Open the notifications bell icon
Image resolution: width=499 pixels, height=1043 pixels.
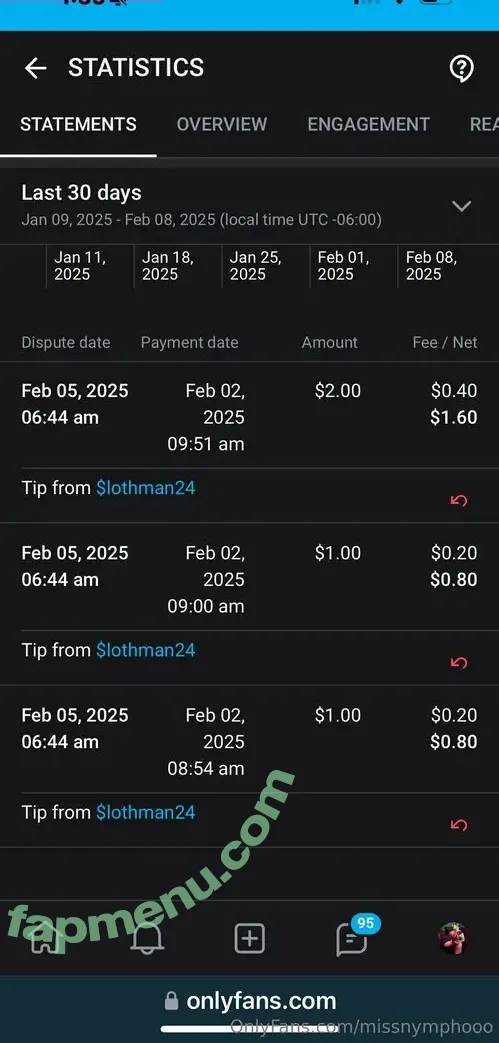tap(147, 939)
